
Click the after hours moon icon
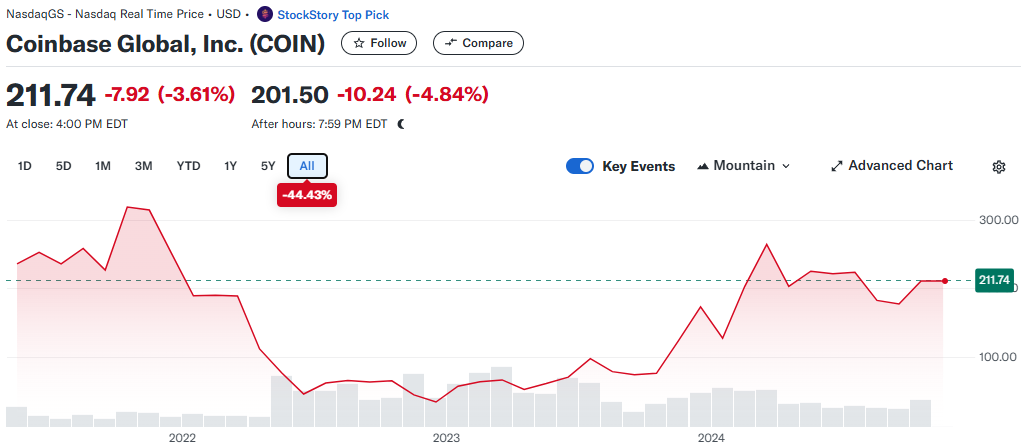tap(401, 124)
